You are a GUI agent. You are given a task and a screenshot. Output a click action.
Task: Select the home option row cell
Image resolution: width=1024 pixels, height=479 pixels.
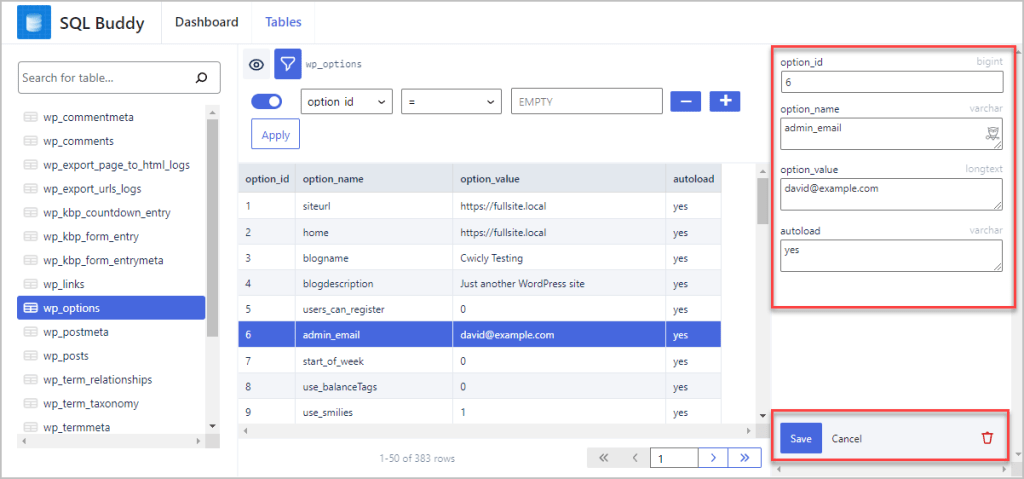coord(374,233)
